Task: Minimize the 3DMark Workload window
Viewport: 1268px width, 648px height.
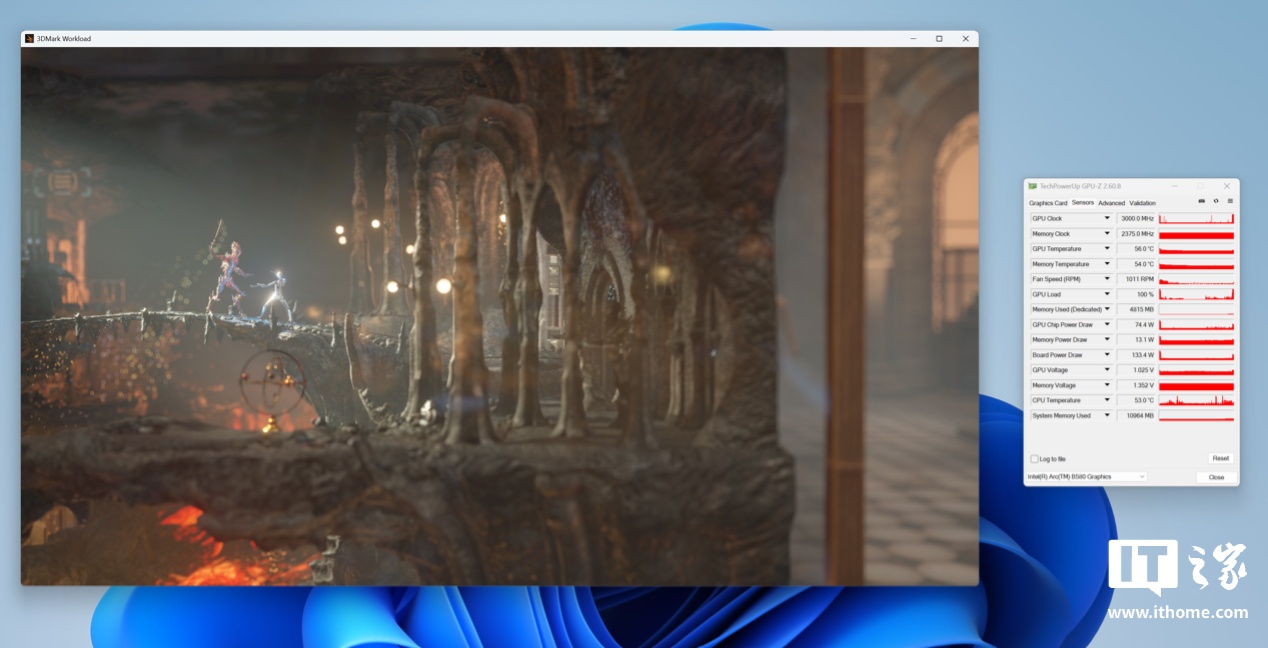Action: coord(913,39)
